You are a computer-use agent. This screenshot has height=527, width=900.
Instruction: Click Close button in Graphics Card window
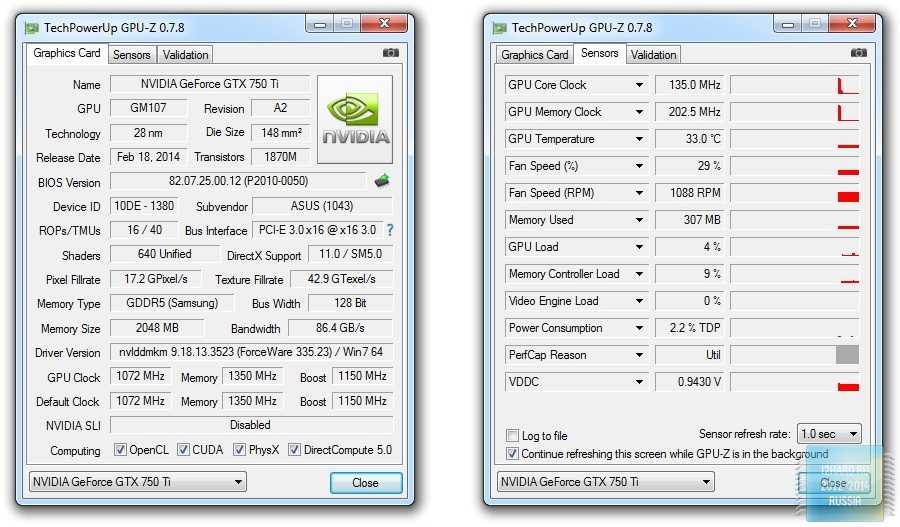[365, 482]
